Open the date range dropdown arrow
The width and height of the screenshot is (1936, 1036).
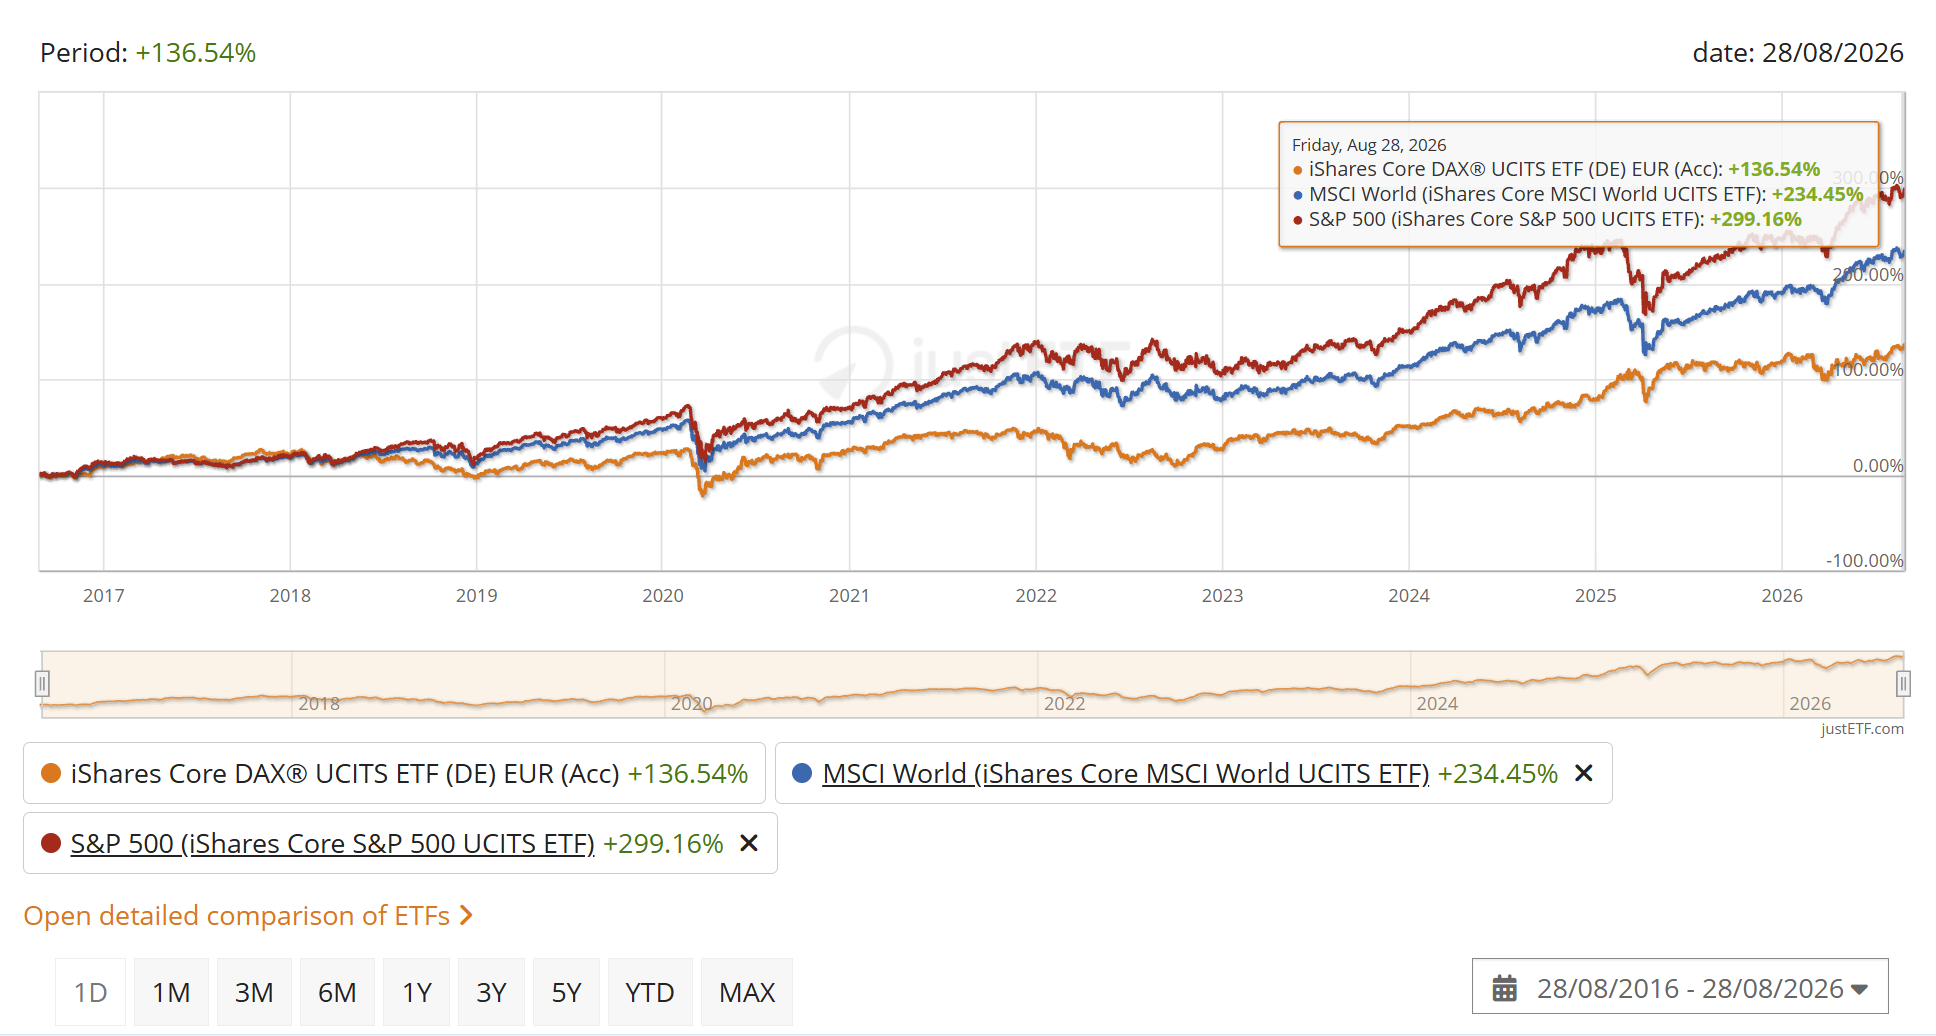click(x=1859, y=989)
